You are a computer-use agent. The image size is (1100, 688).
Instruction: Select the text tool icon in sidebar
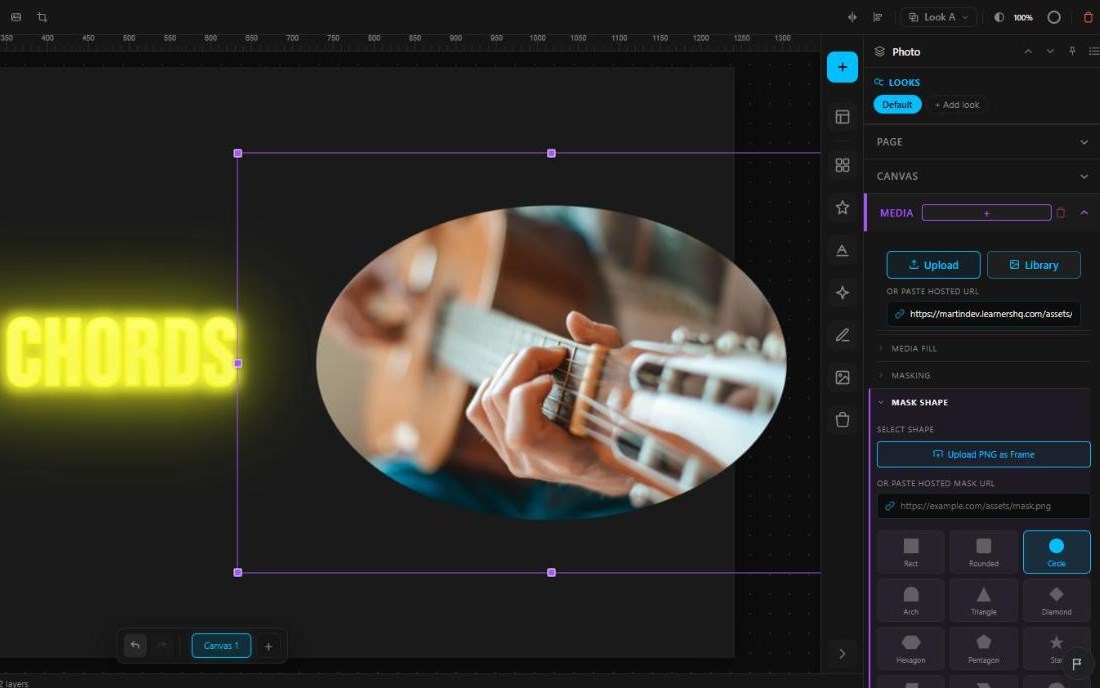click(843, 250)
